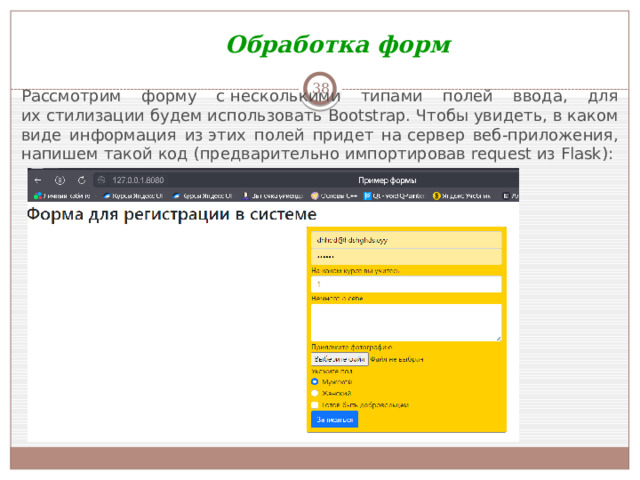The width and height of the screenshot is (640, 480).
Task: Click the site info icon before 127.0.0.1:8080
Action: [102, 180]
